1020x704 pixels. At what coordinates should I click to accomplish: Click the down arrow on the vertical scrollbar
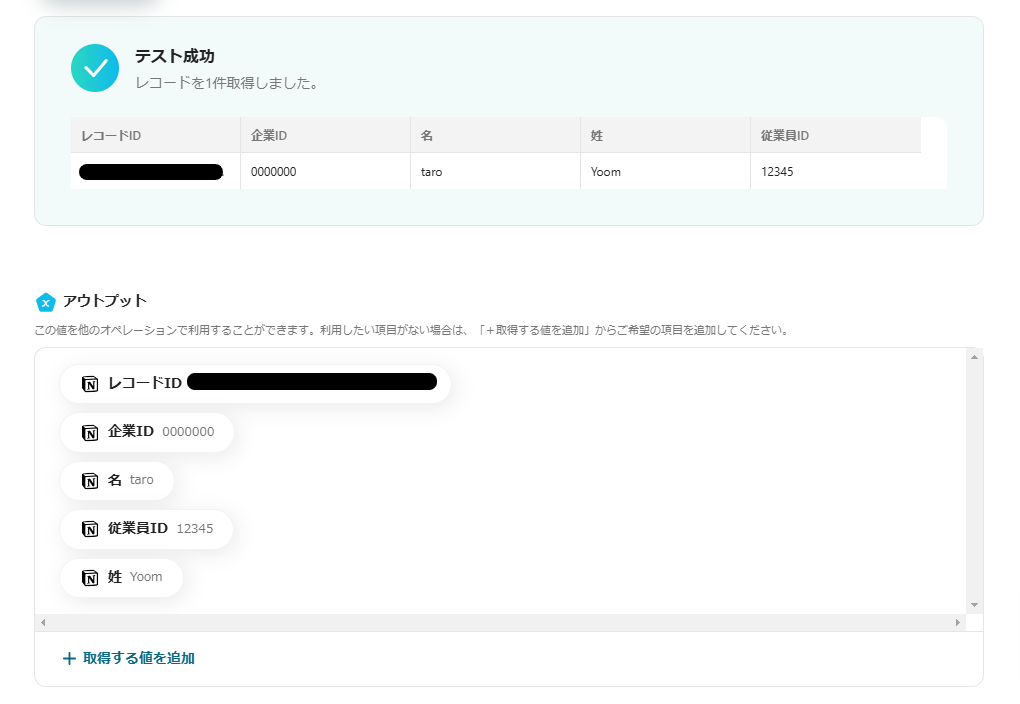973,604
